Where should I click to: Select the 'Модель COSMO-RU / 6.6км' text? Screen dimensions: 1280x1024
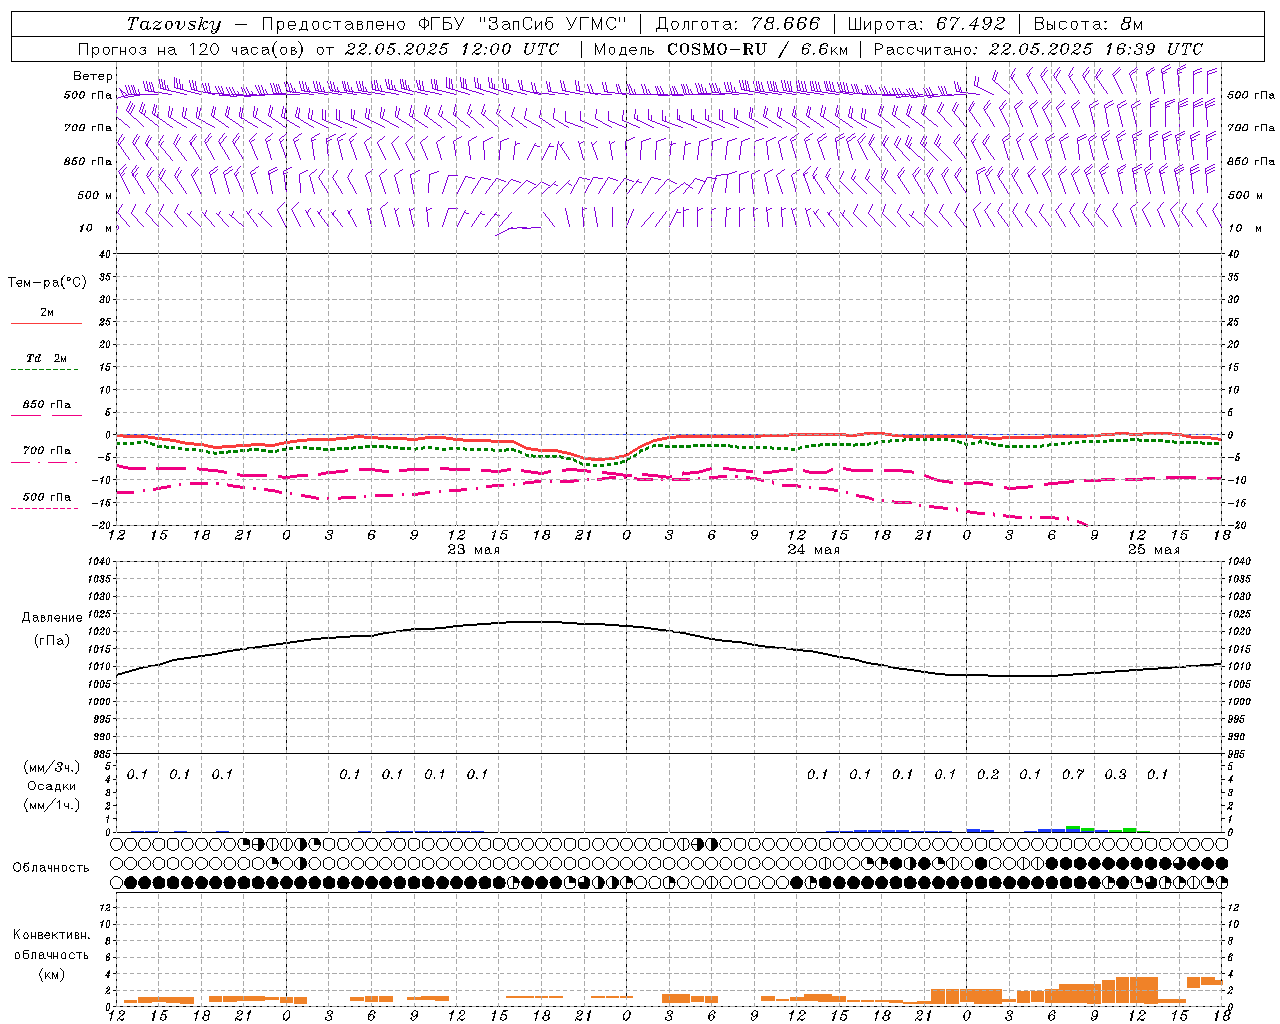pos(720,49)
